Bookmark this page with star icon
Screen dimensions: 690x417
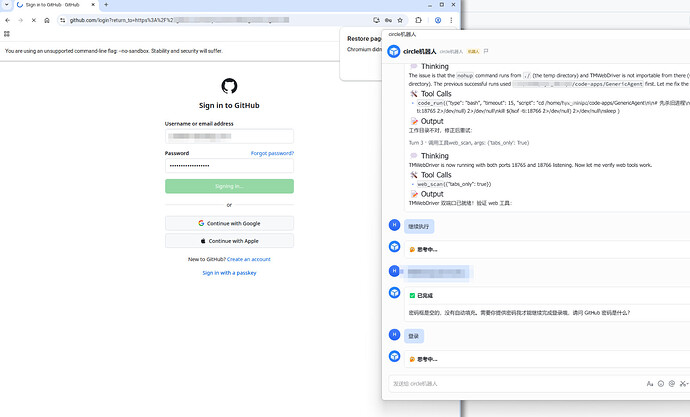(x=400, y=20)
